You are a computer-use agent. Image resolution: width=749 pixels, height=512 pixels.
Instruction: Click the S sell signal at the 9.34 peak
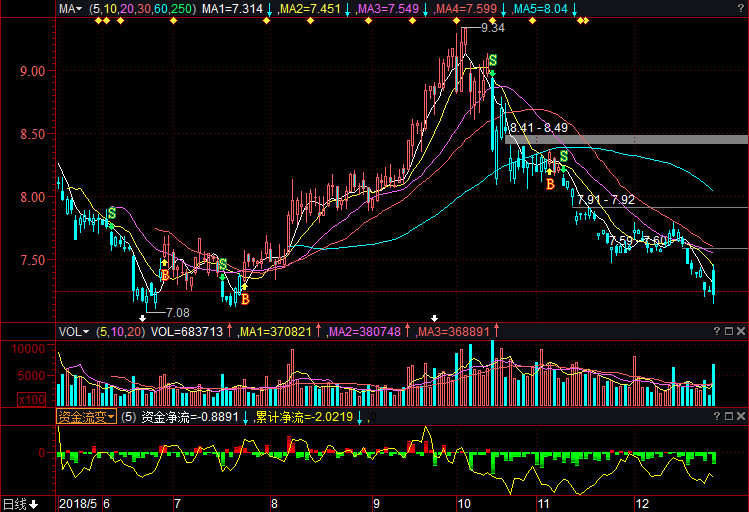[x=492, y=62]
